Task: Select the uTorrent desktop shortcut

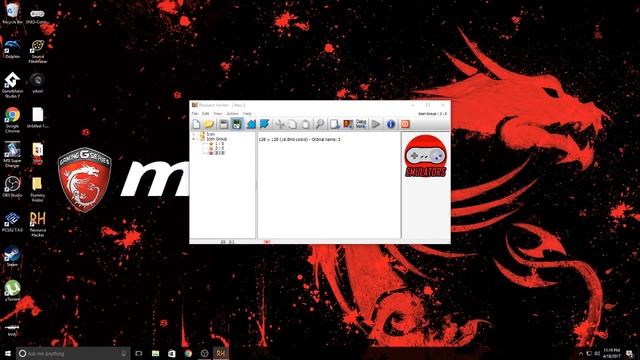Action: pyautogui.click(x=12, y=291)
